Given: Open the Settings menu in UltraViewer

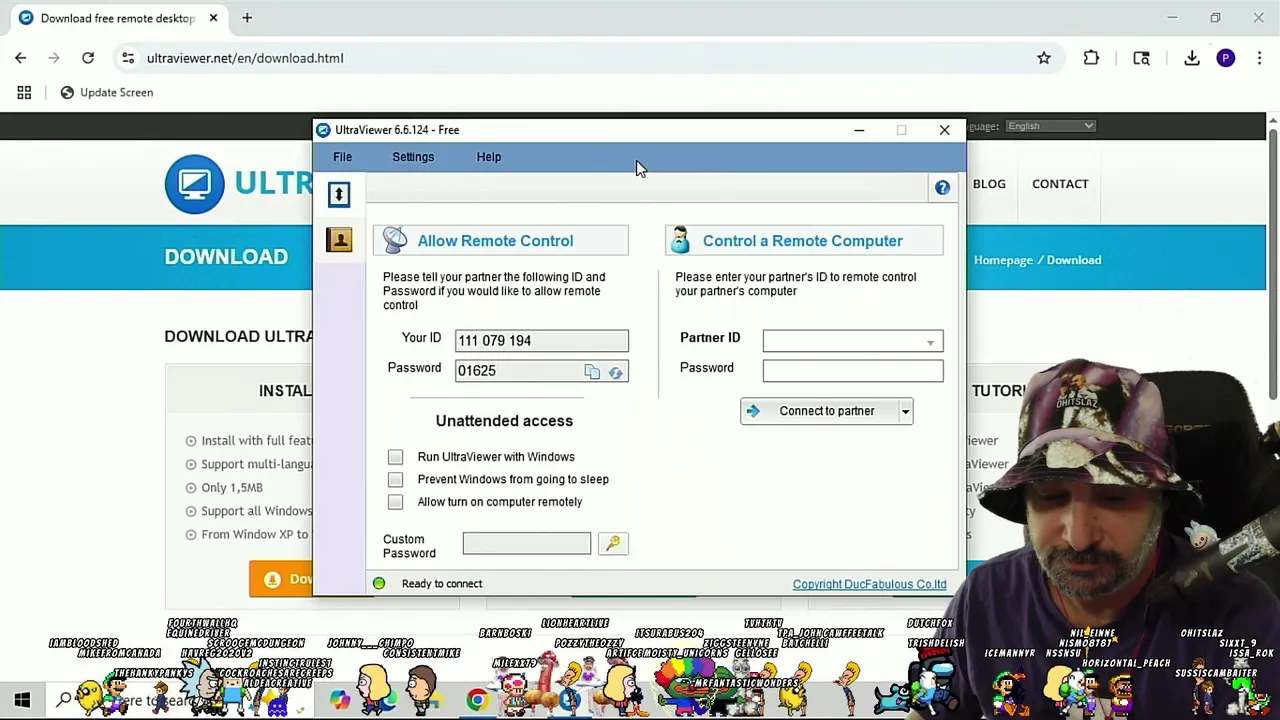Looking at the screenshot, I should (x=413, y=157).
